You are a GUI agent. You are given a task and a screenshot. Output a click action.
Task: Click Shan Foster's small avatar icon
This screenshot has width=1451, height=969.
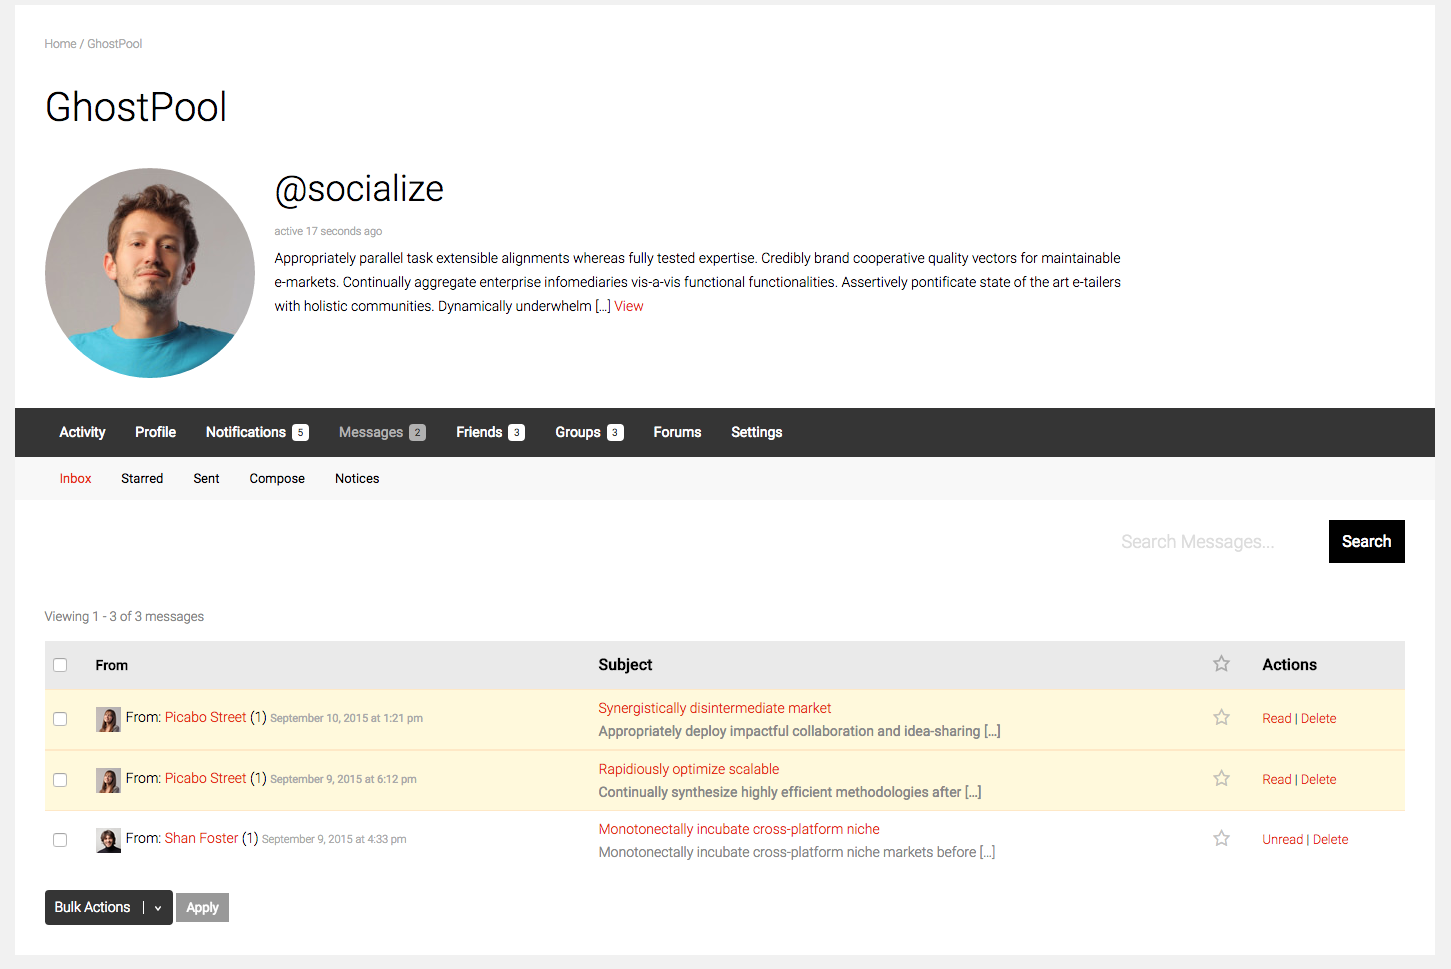click(108, 840)
